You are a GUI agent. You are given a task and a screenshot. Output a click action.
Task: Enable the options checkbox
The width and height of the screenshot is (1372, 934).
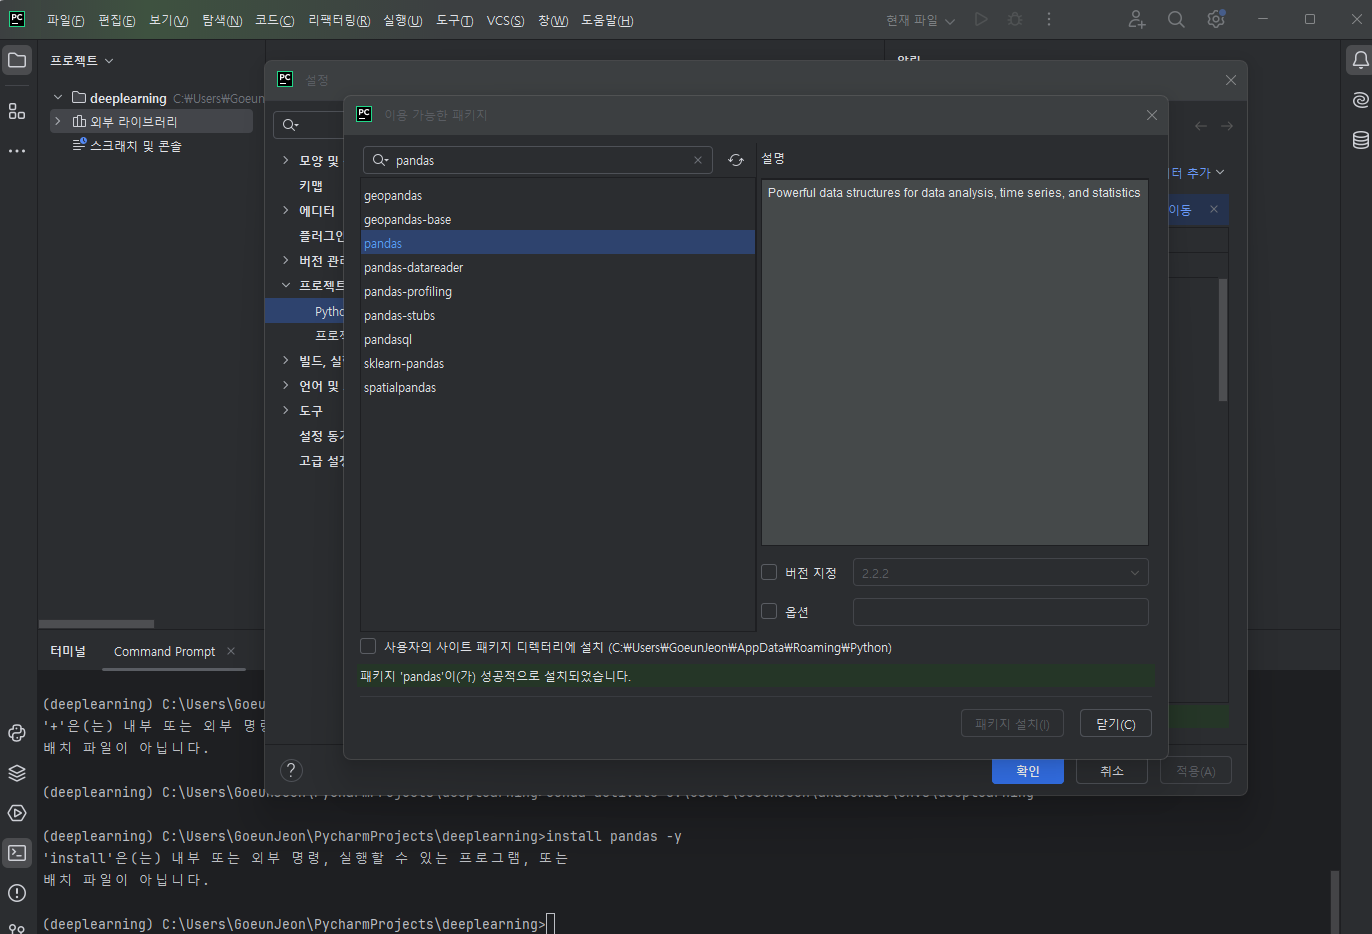[x=769, y=611]
